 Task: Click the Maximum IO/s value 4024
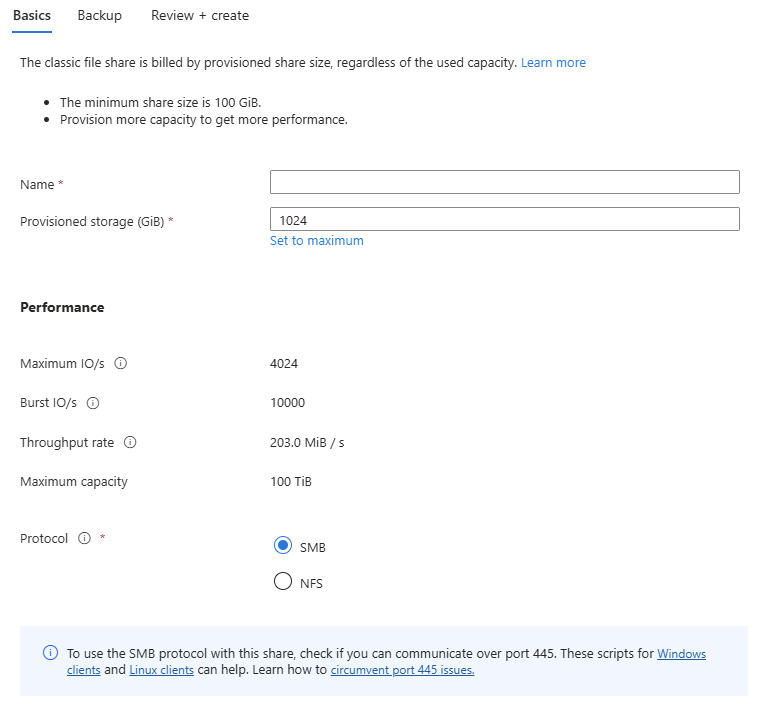284,363
